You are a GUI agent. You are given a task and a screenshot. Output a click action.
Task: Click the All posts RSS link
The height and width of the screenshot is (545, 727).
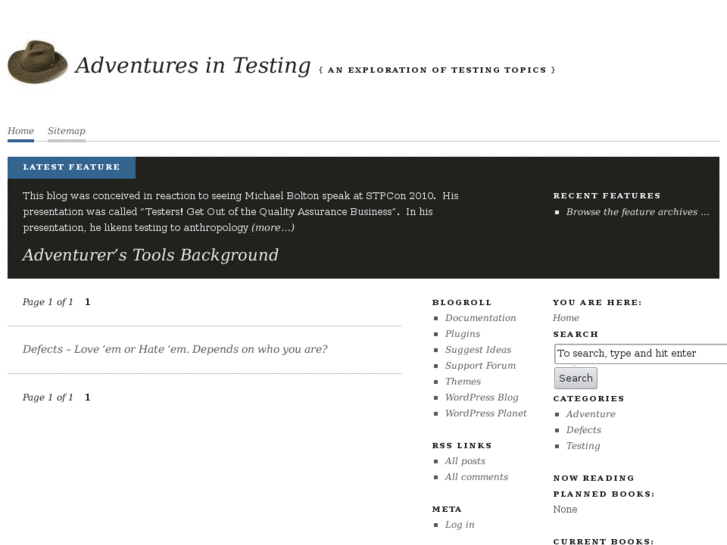[x=465, y=461]
